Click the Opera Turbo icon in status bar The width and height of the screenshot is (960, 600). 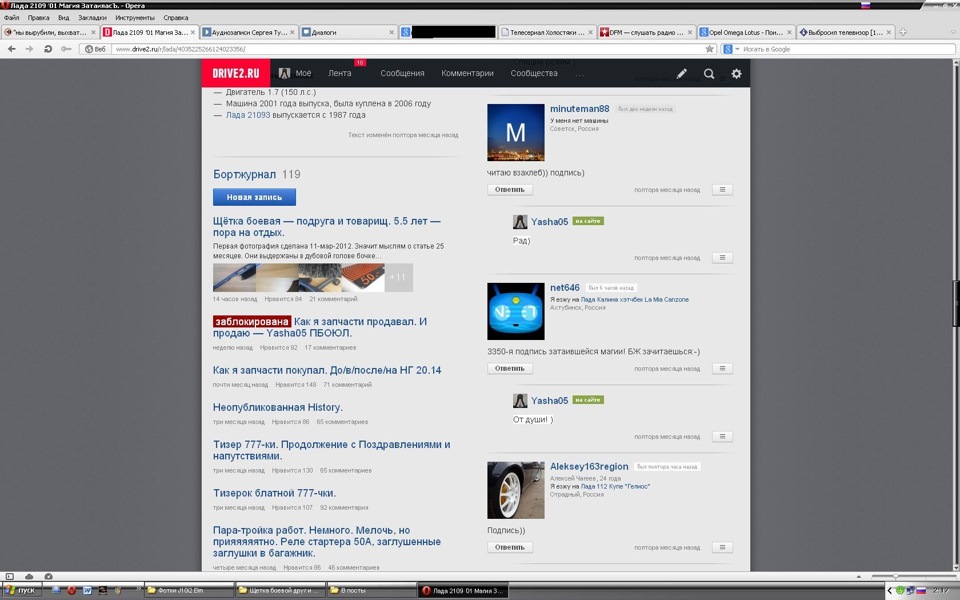point(48,576)
